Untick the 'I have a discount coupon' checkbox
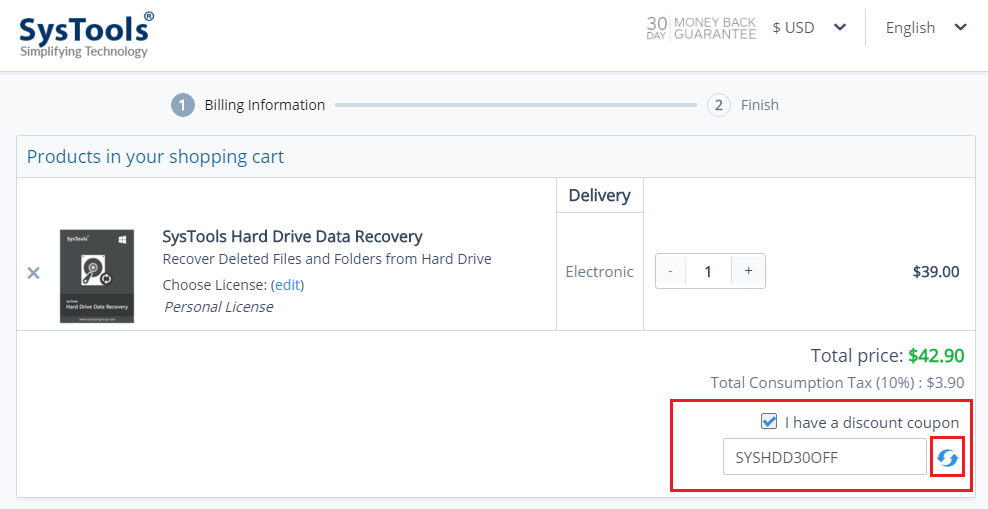988x509 pixels. 769,421
